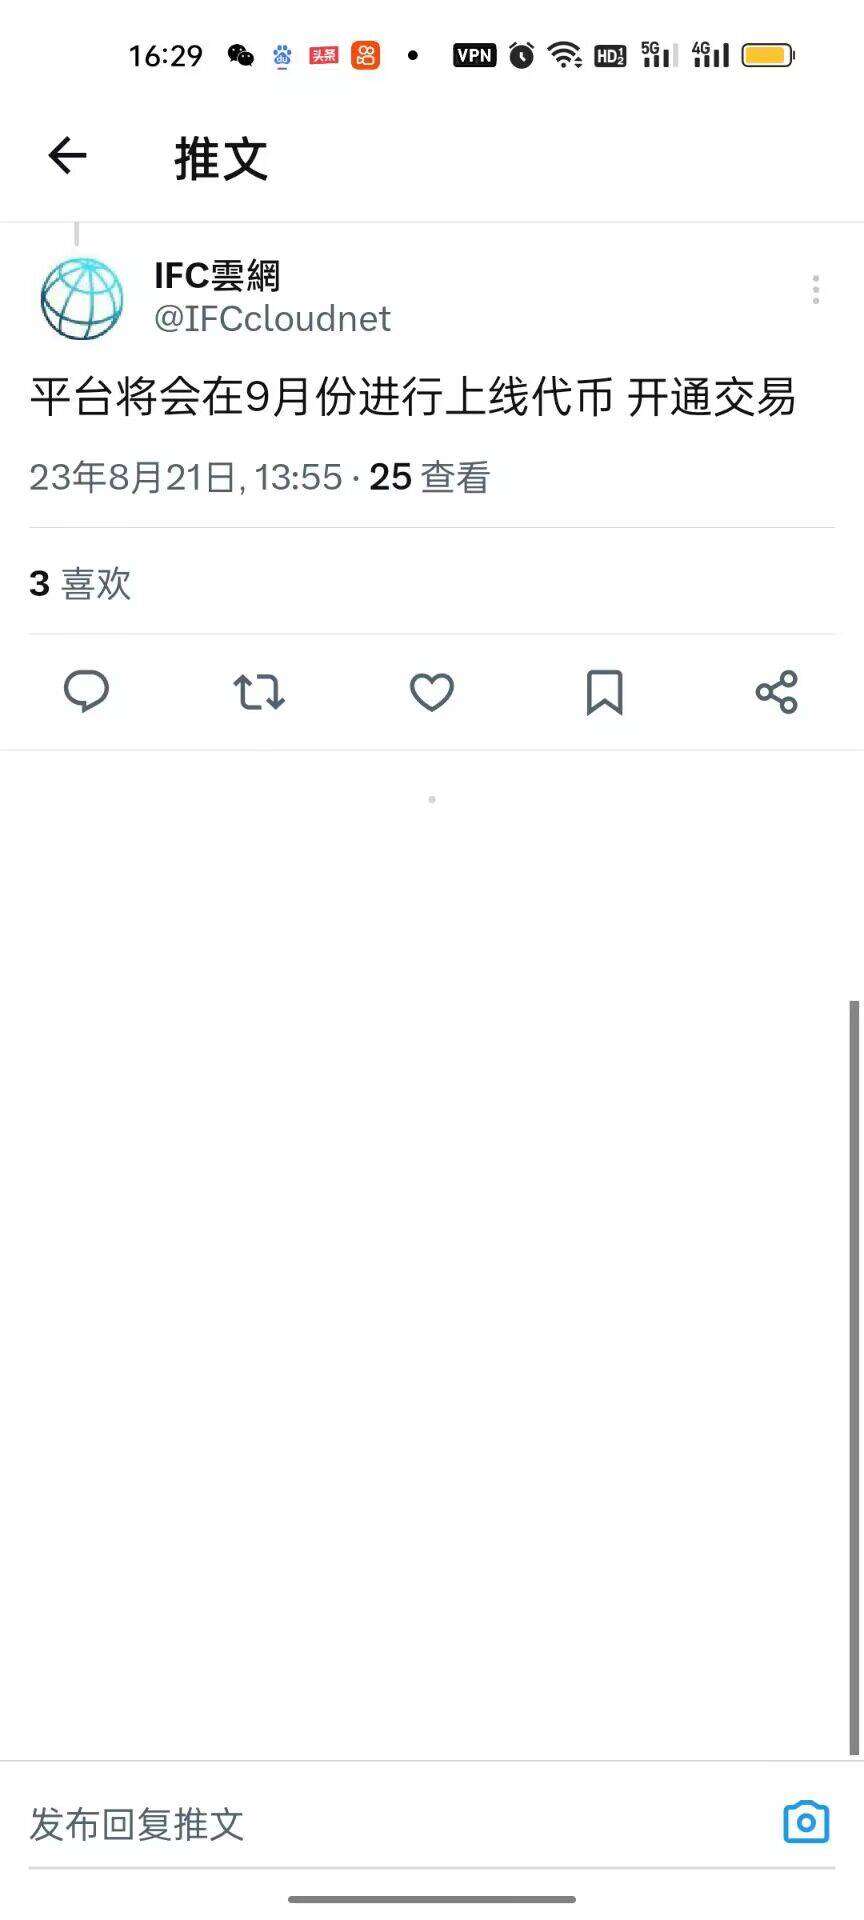Bookmark this tweet

604,691
